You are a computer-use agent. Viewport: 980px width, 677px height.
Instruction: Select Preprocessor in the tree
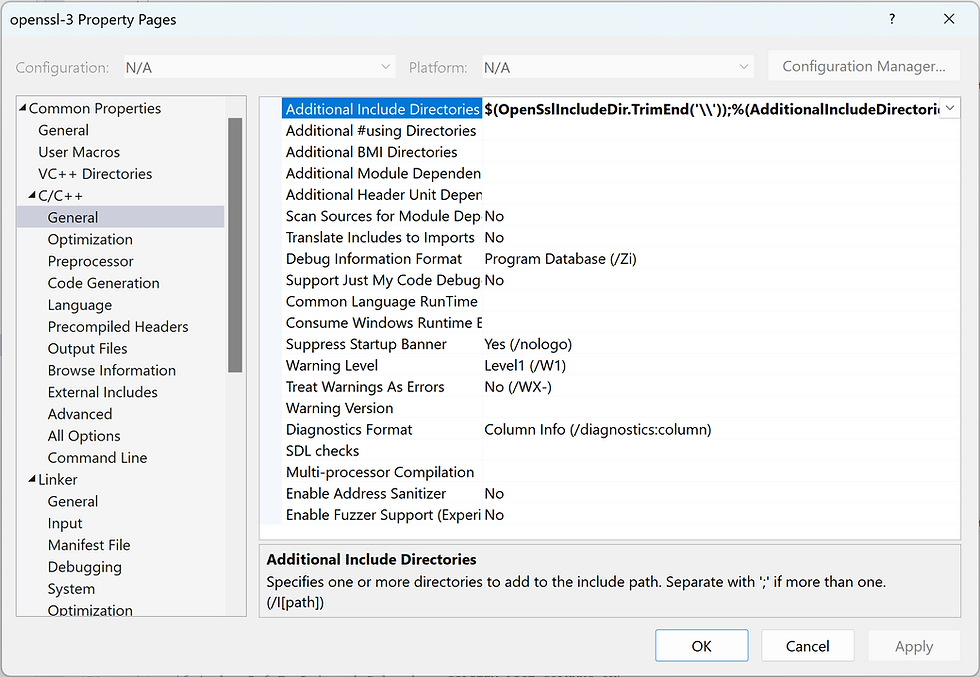[x=91, y=261]
